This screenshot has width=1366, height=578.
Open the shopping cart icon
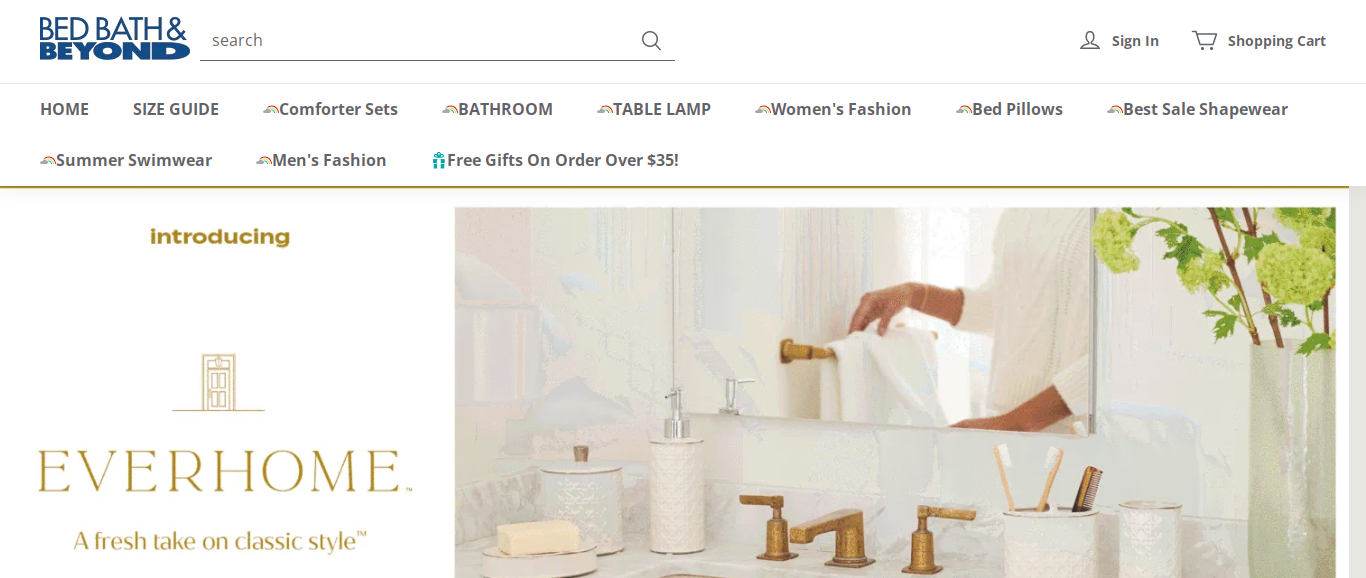[1204, 40]
